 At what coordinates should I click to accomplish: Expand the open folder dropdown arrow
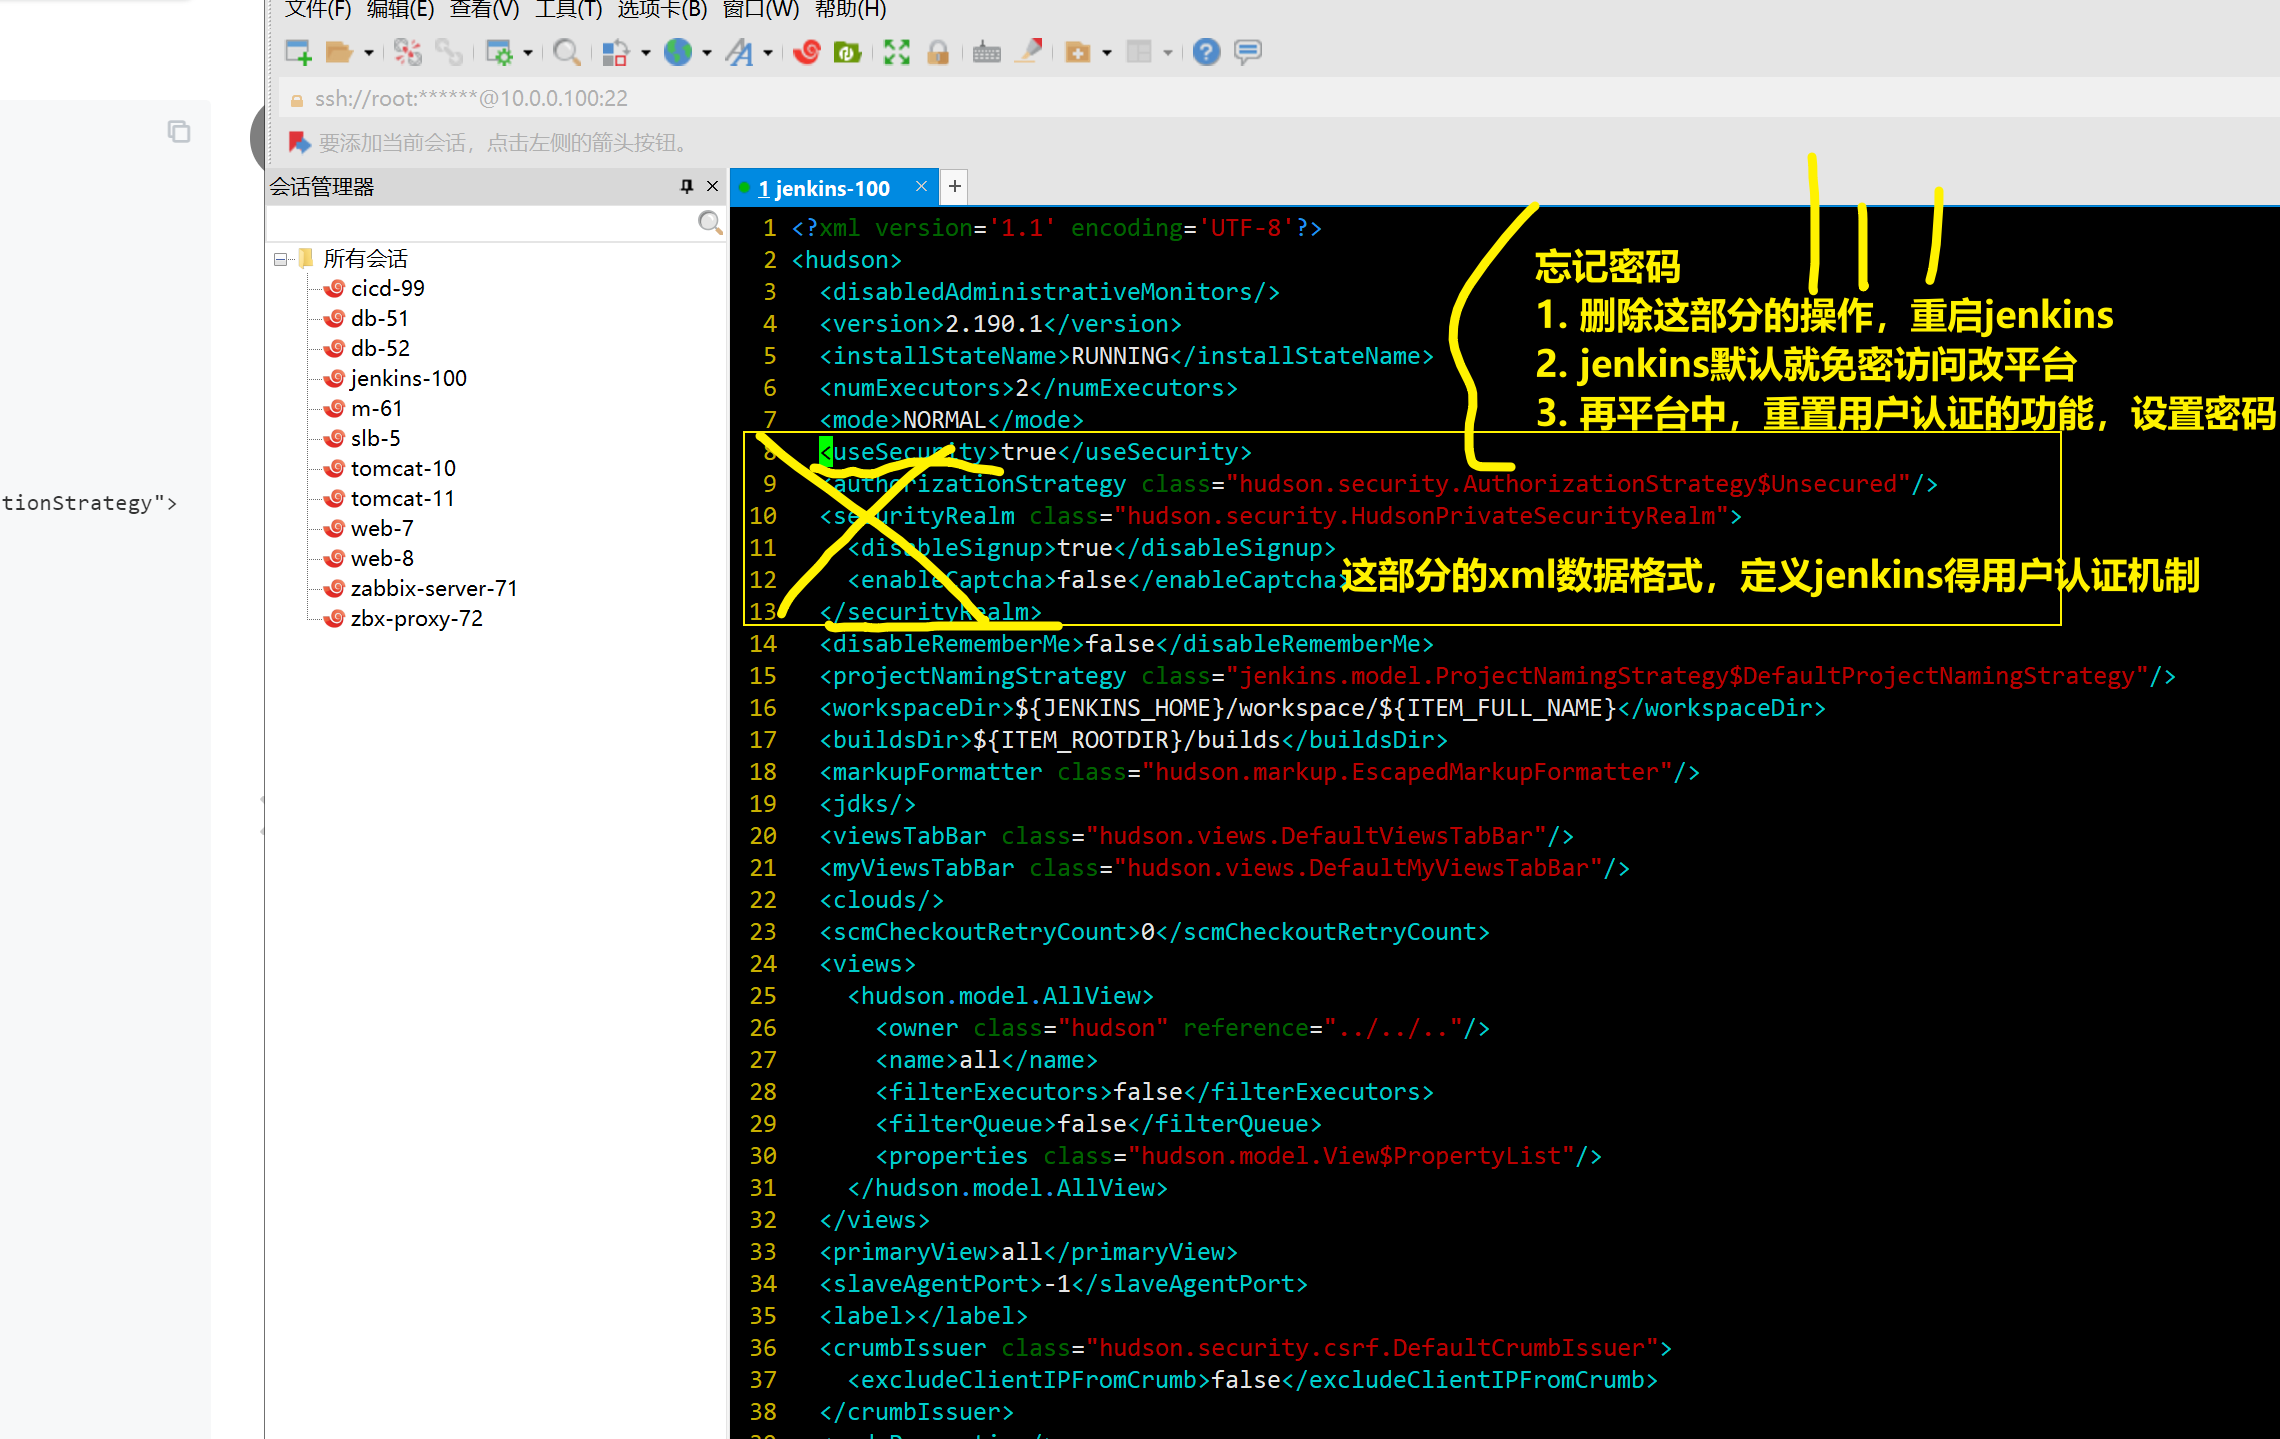coord(369,53)
